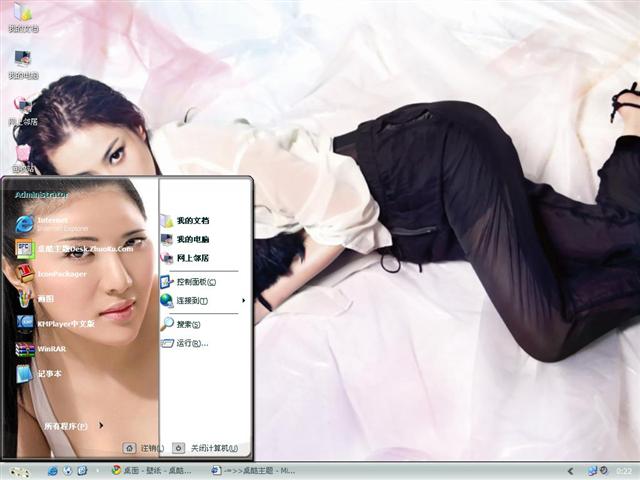This screenshot has height=480, width=640.
Task: Click the second quick launch icon
Action: (x=68, y=471)
